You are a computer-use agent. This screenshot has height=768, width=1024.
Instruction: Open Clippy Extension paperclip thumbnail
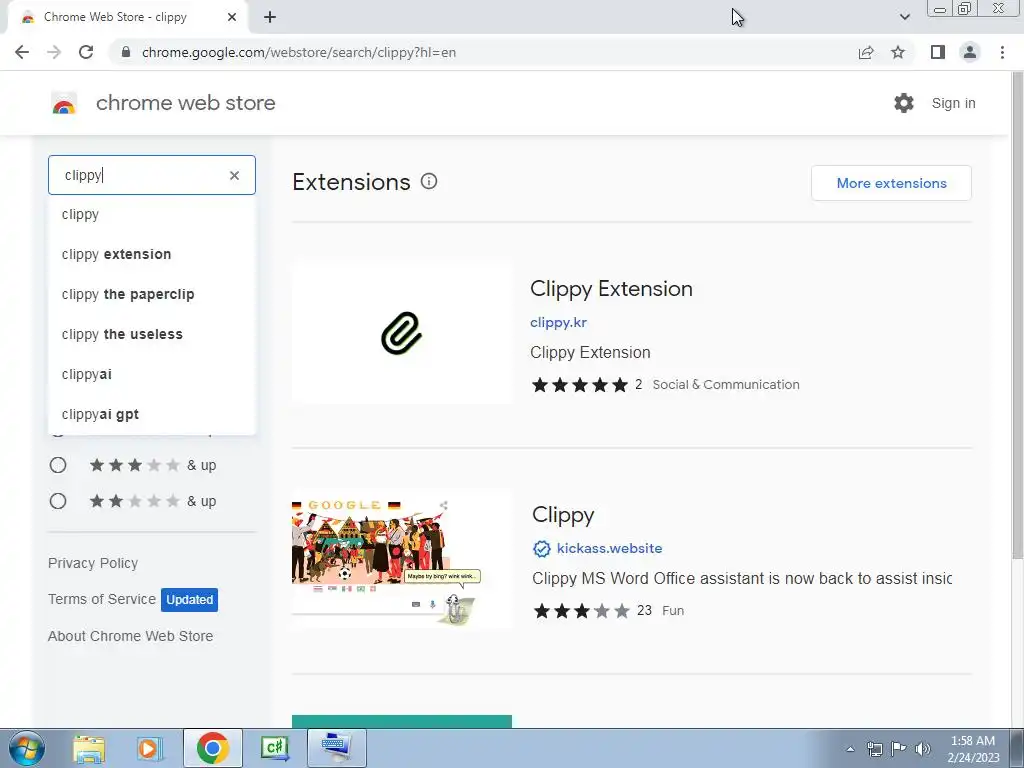point(402,334)
